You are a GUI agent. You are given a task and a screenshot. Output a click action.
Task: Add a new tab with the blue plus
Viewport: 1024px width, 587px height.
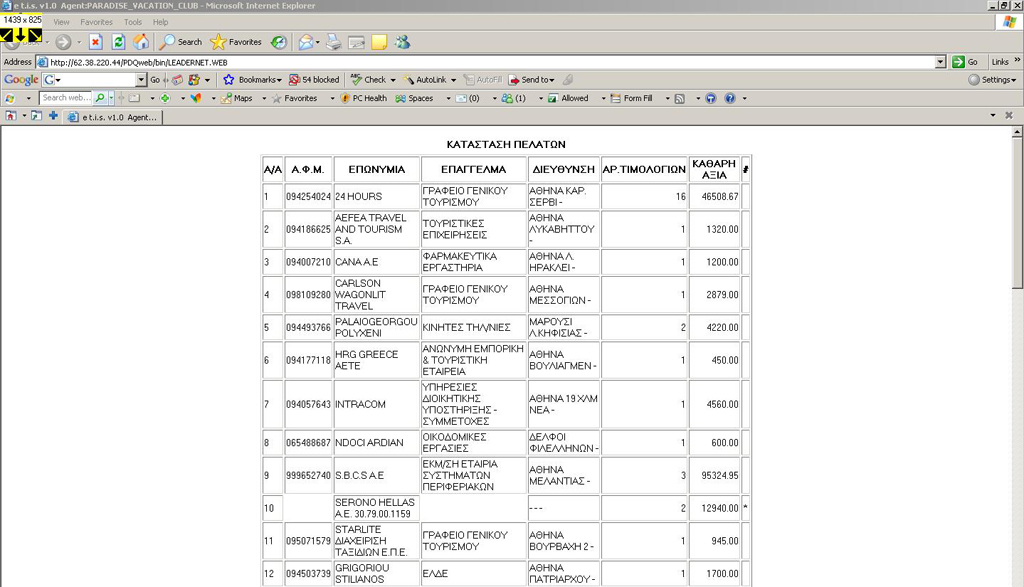click(53, 116)
